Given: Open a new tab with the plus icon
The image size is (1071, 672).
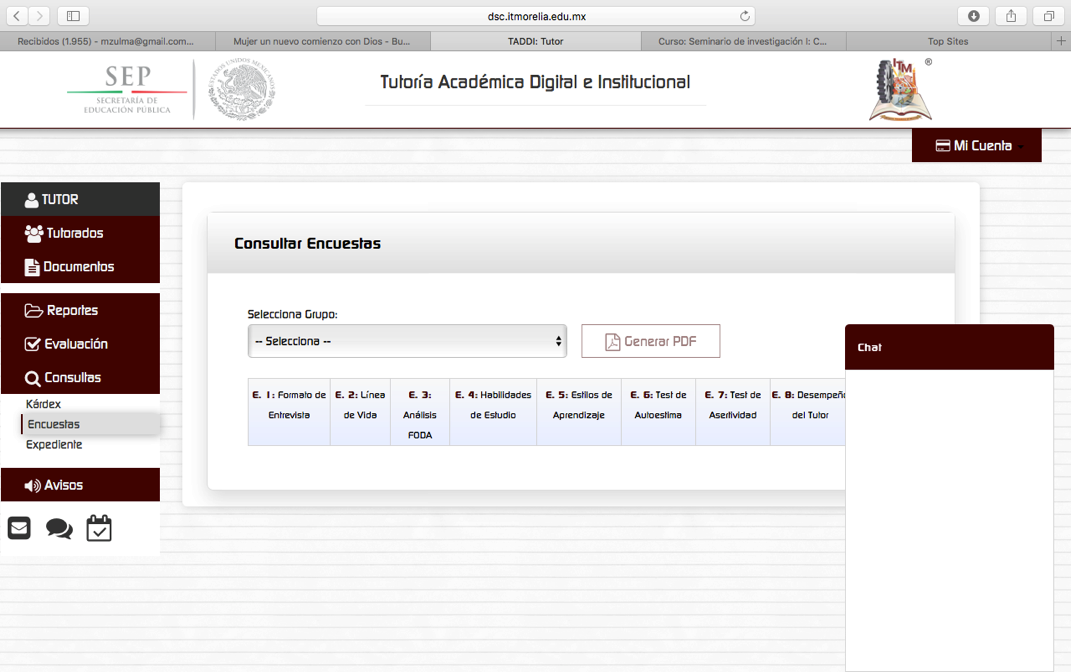Looking at the screenshot, I should click(1060, 41).
